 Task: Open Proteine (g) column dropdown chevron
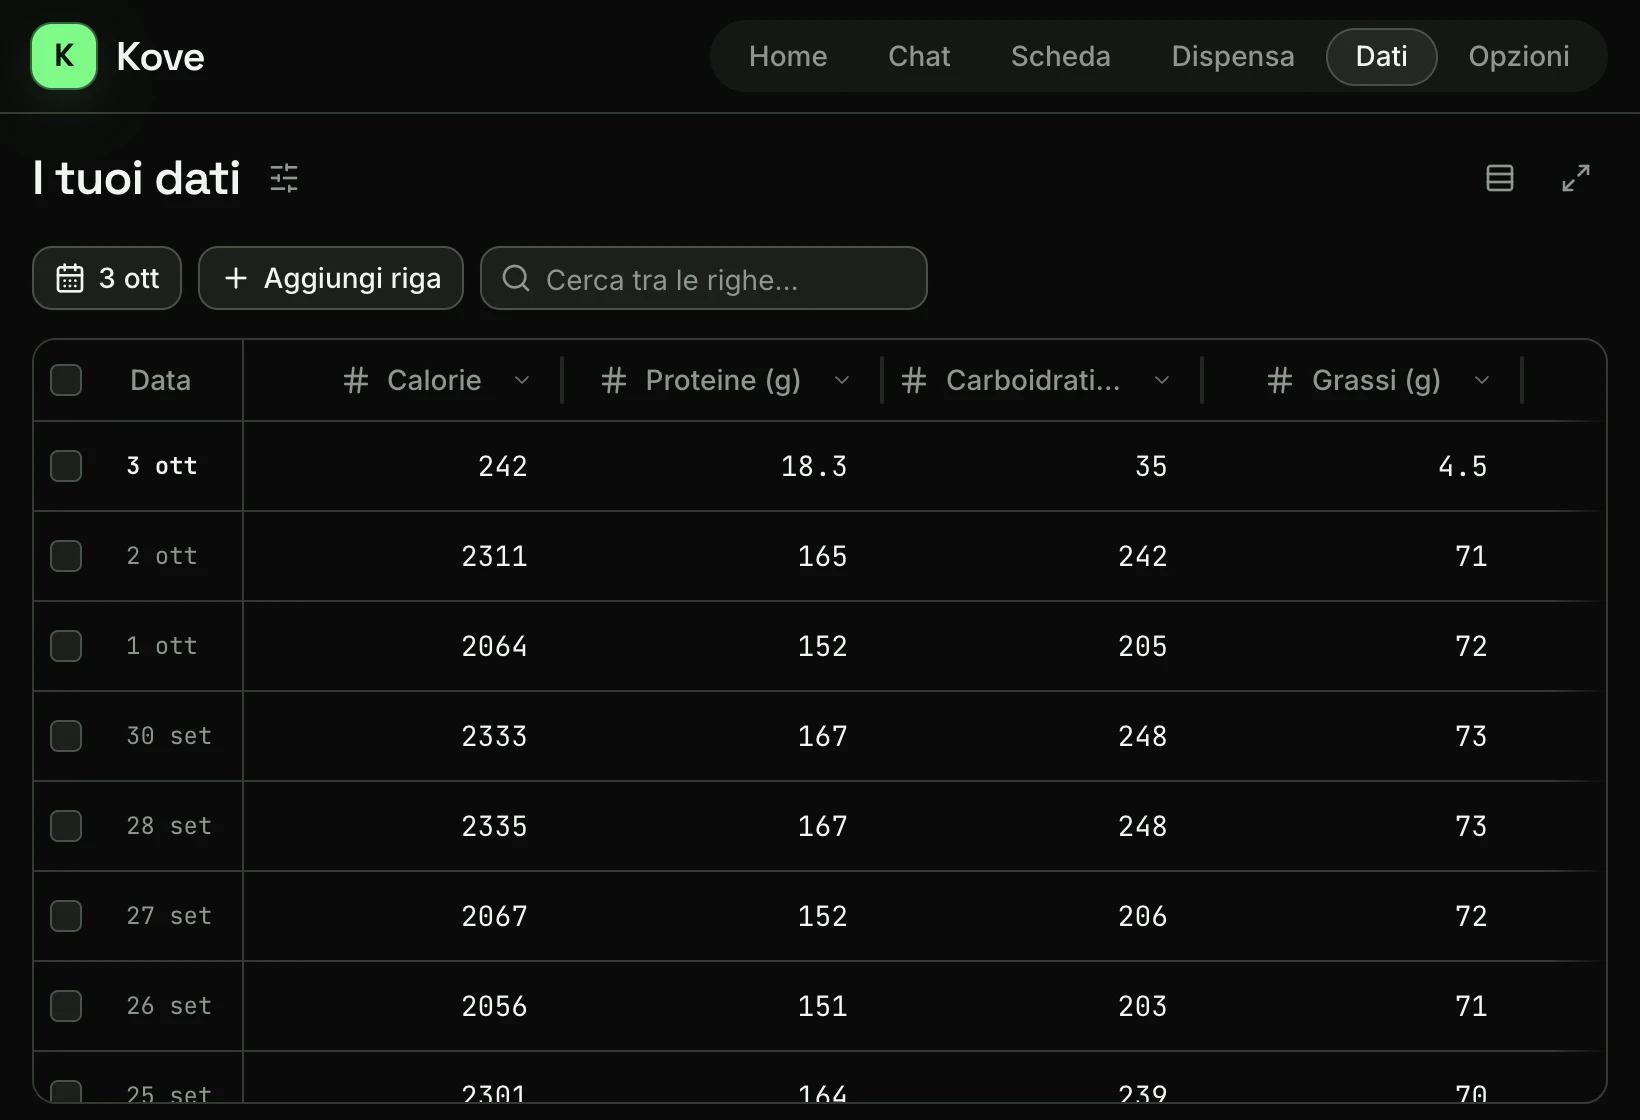click(x=842, y=380)
